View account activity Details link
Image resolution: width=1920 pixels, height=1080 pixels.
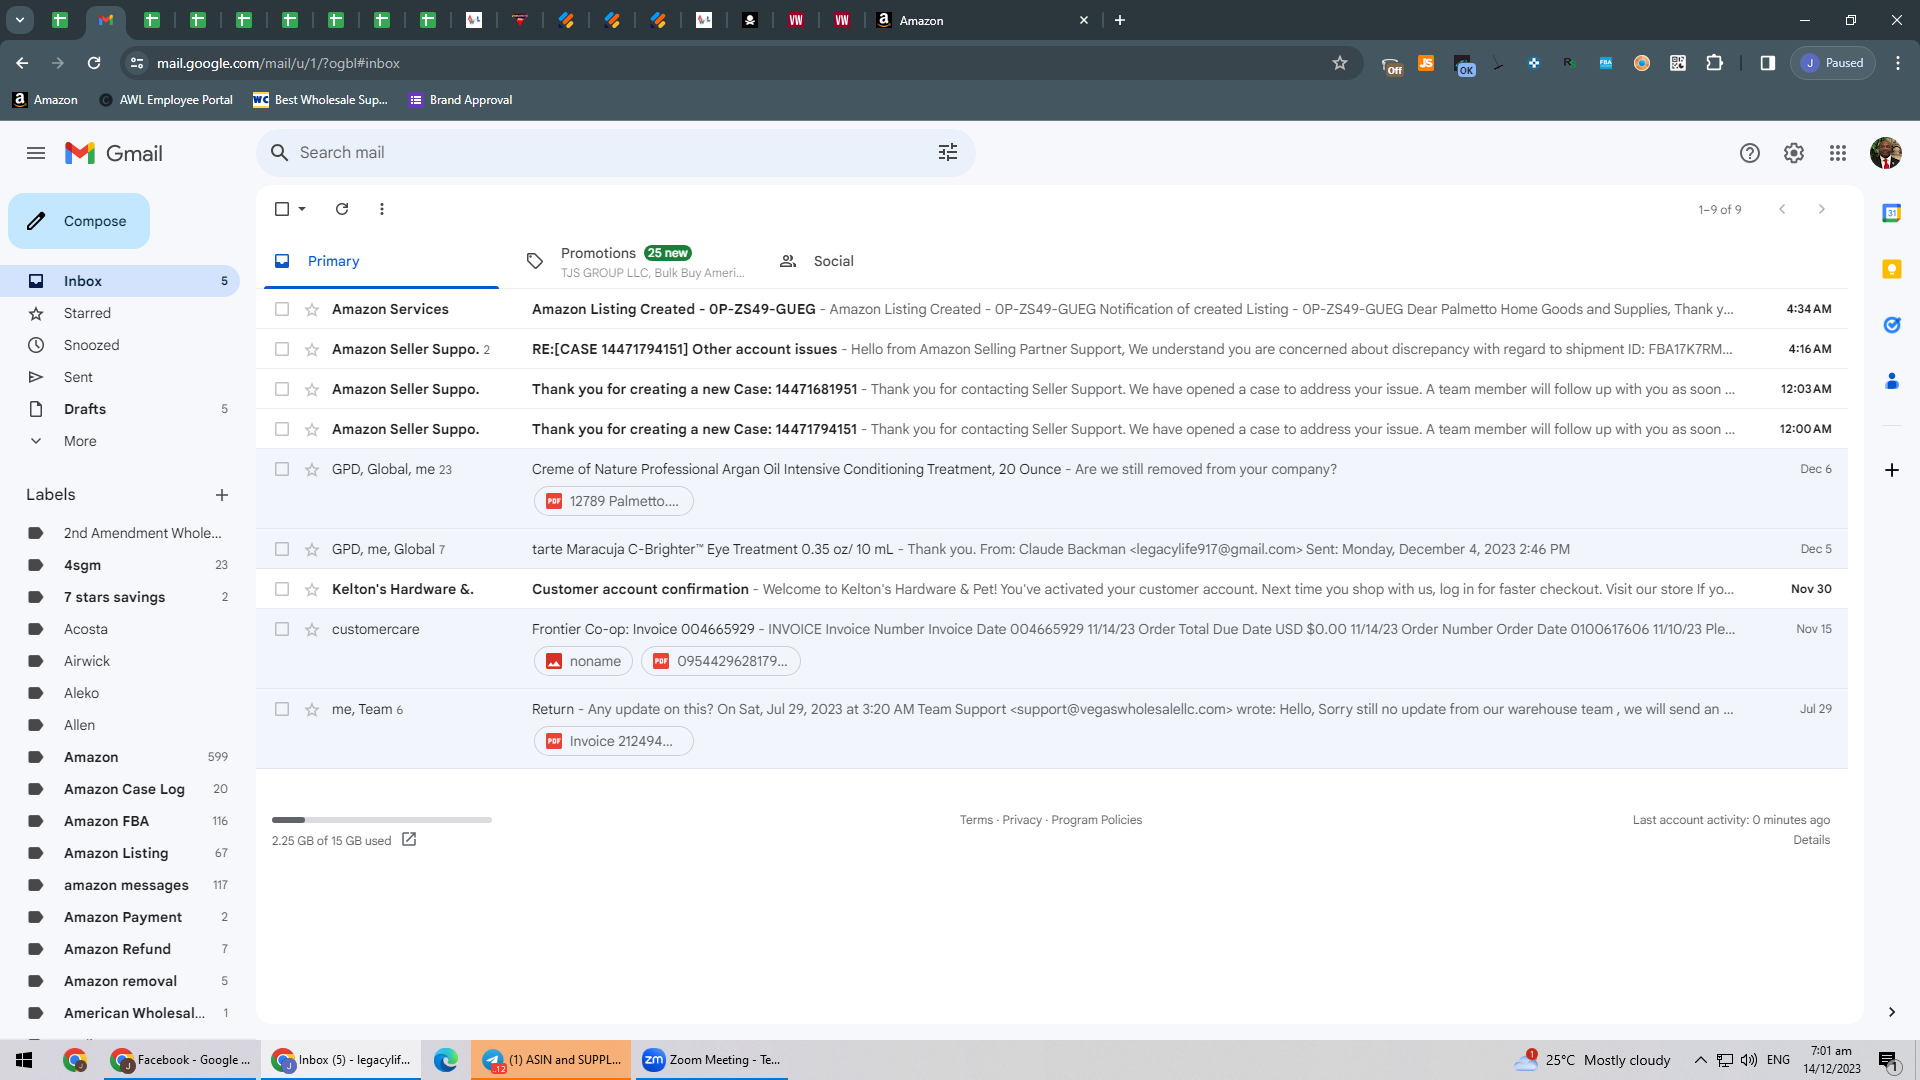point(1811,840)
